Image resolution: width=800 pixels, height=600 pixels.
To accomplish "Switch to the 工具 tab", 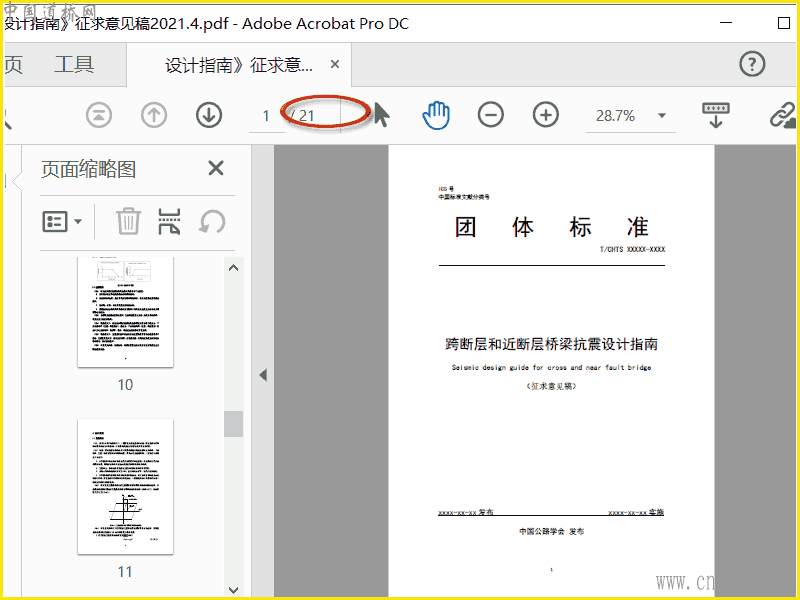I will click(x=74, y=65).
